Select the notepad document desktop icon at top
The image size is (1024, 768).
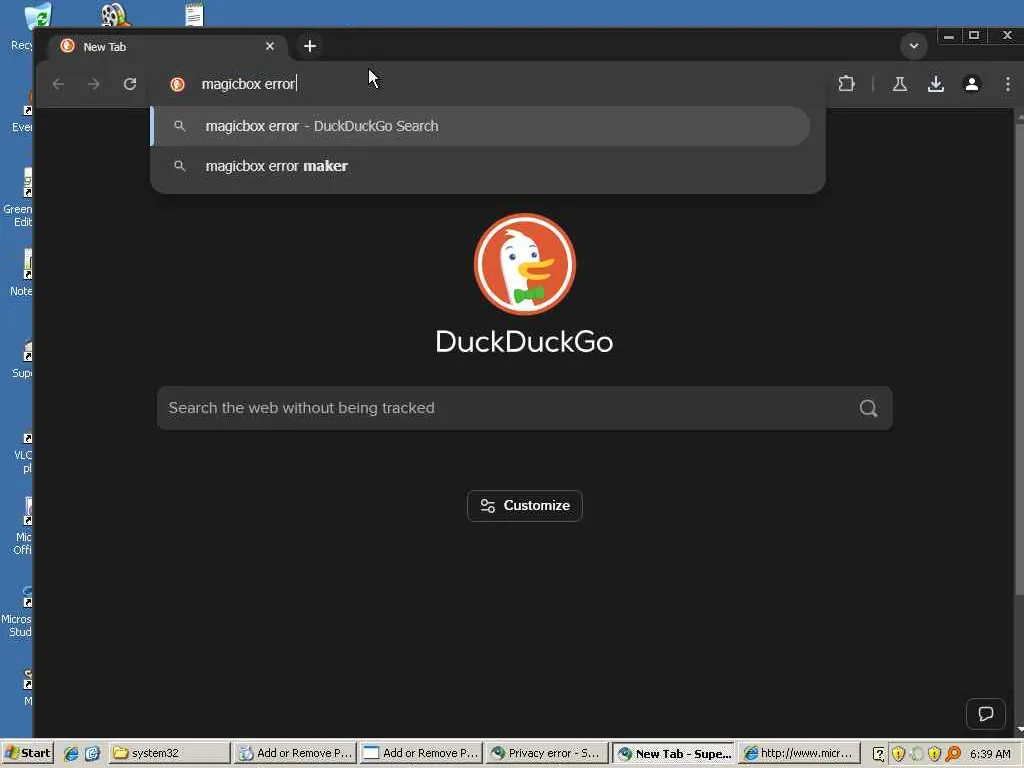pyautogui.click(x=194, y=14)
